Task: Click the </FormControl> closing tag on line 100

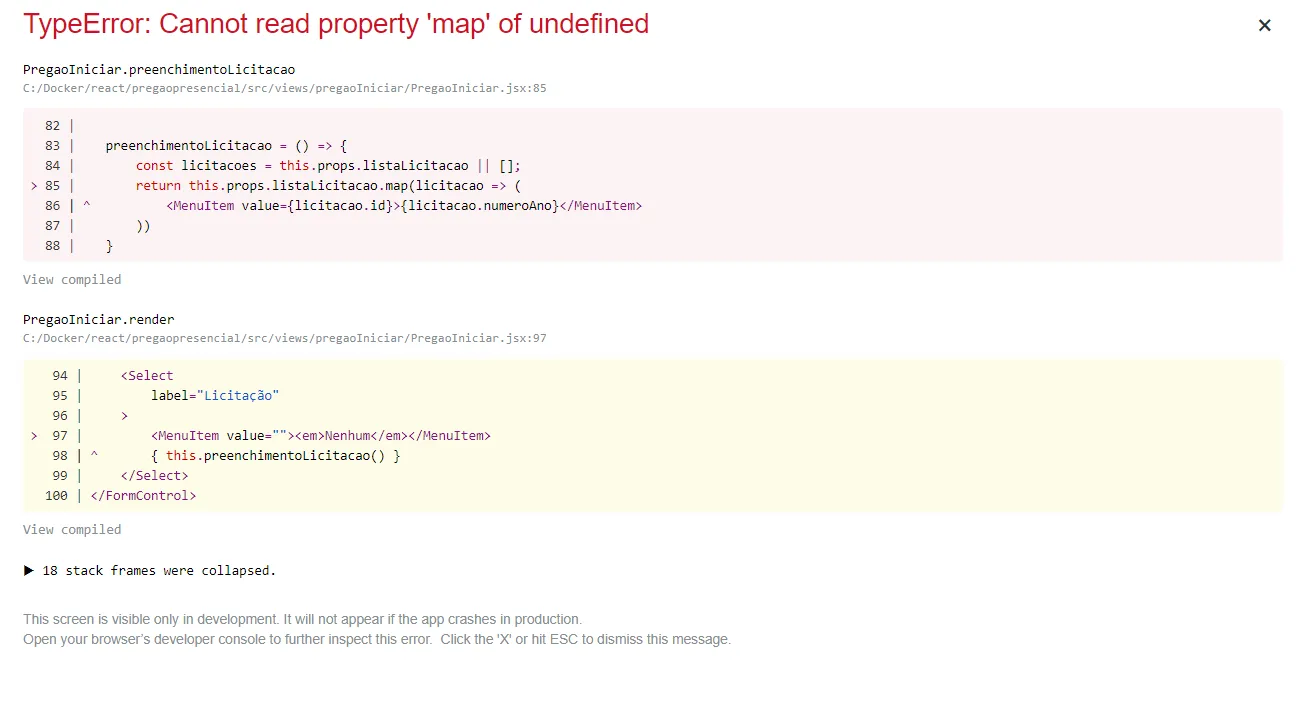Action: click(x=143, y=496)
